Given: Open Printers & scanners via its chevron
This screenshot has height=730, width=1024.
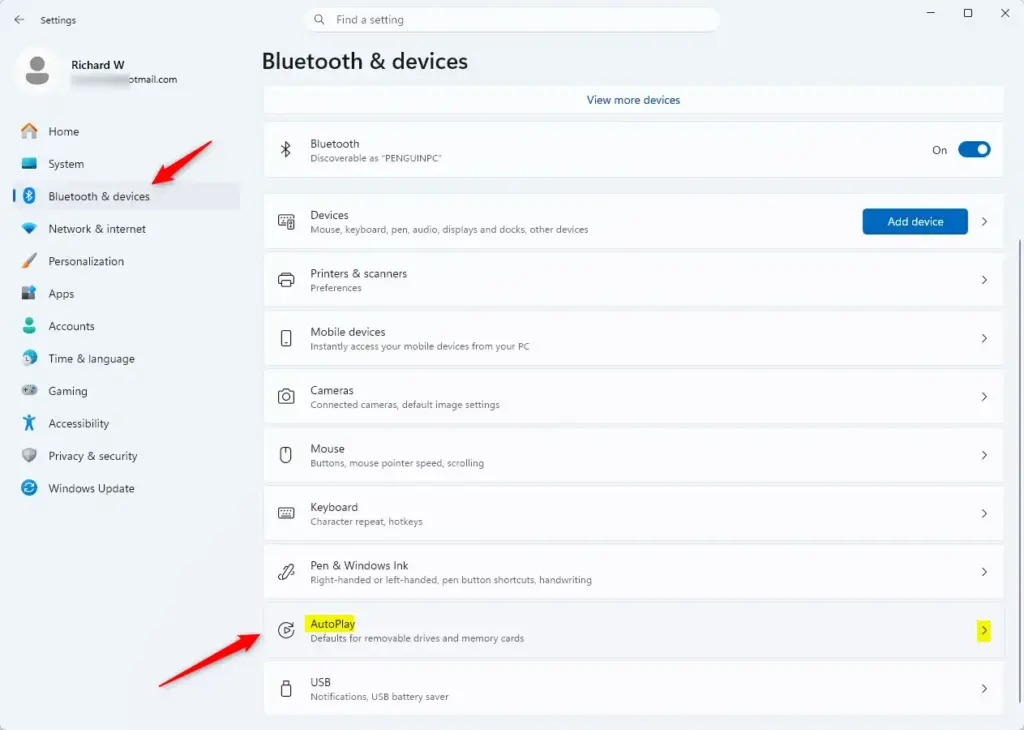Looking at the screenshot, I should (984, 280).
